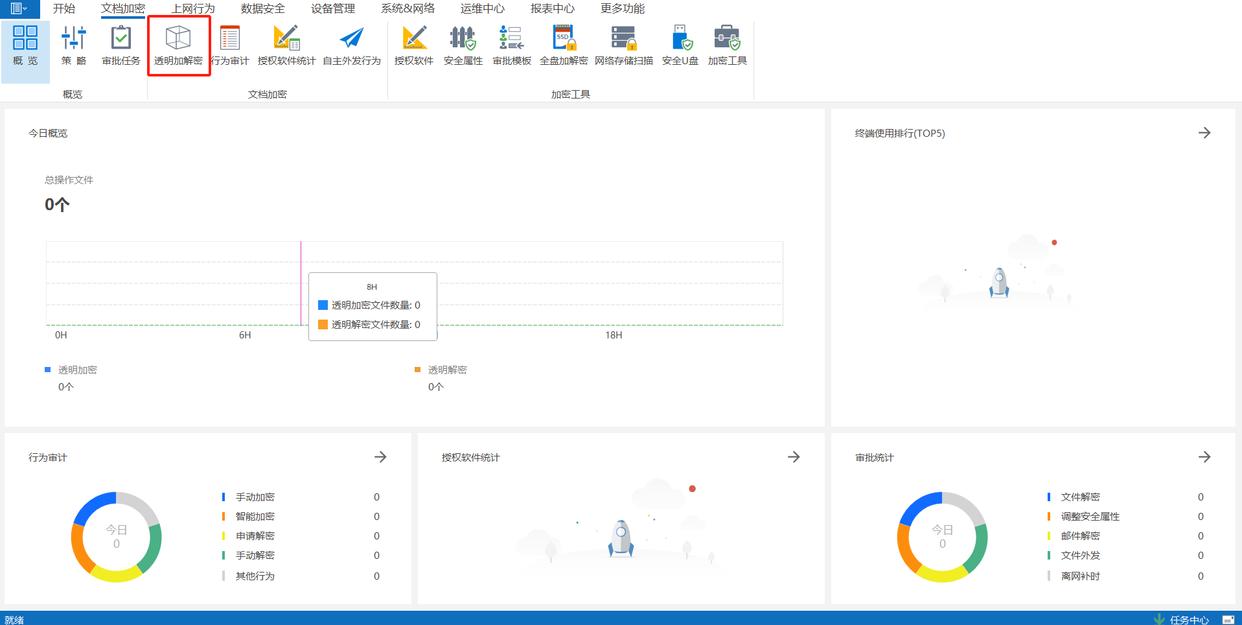Screen dimensions: 1242x625
Task: Select the 概览 overview button
Action: tap(25, 45)
